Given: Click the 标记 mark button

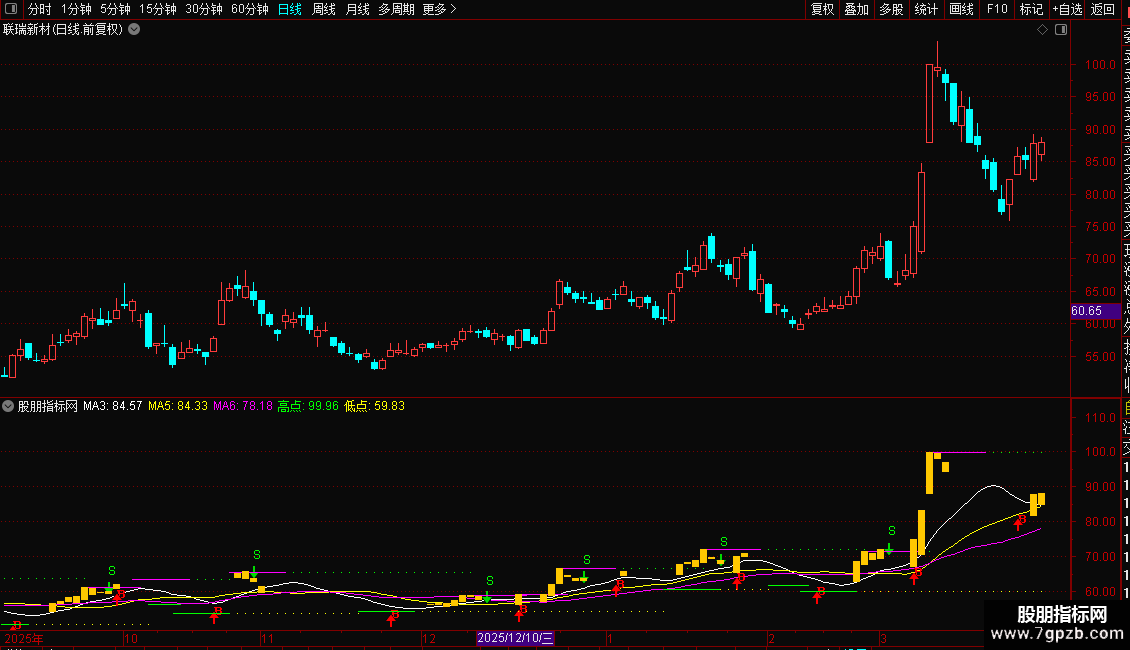Looking at the screenshot, I should click(x=1031, y=9).
